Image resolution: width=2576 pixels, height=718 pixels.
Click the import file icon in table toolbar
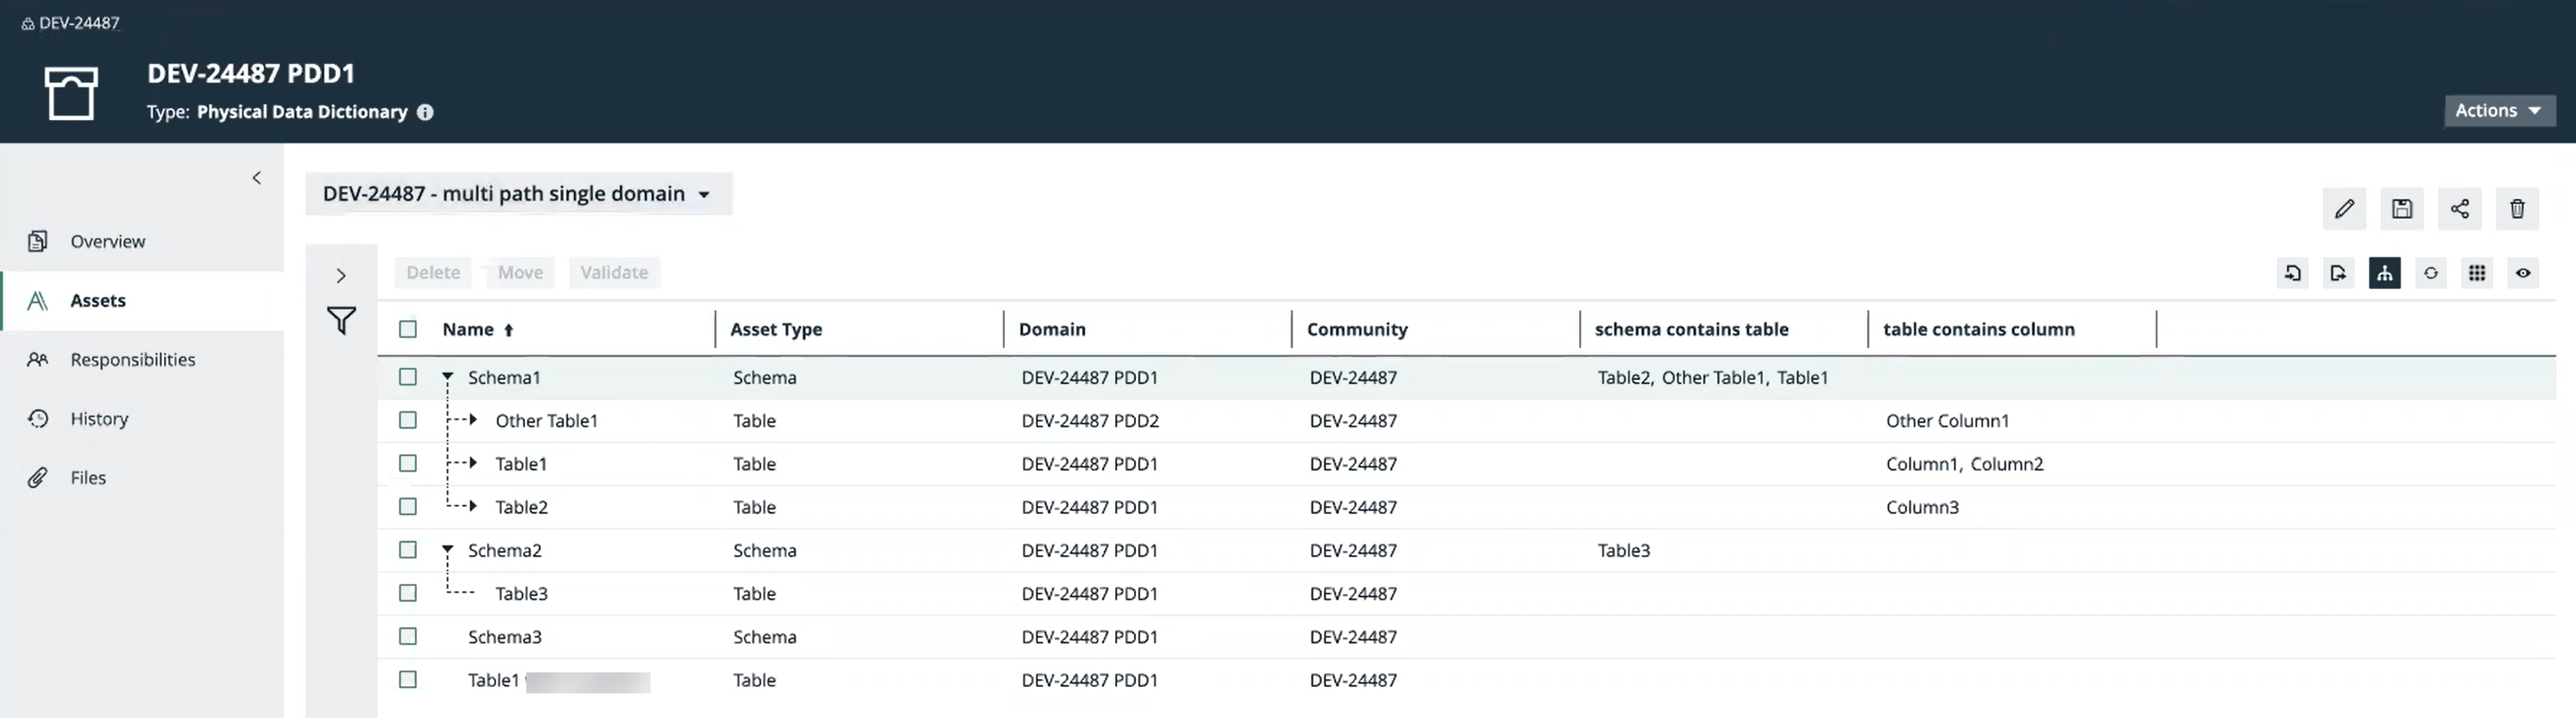(x=2292, y=273)
